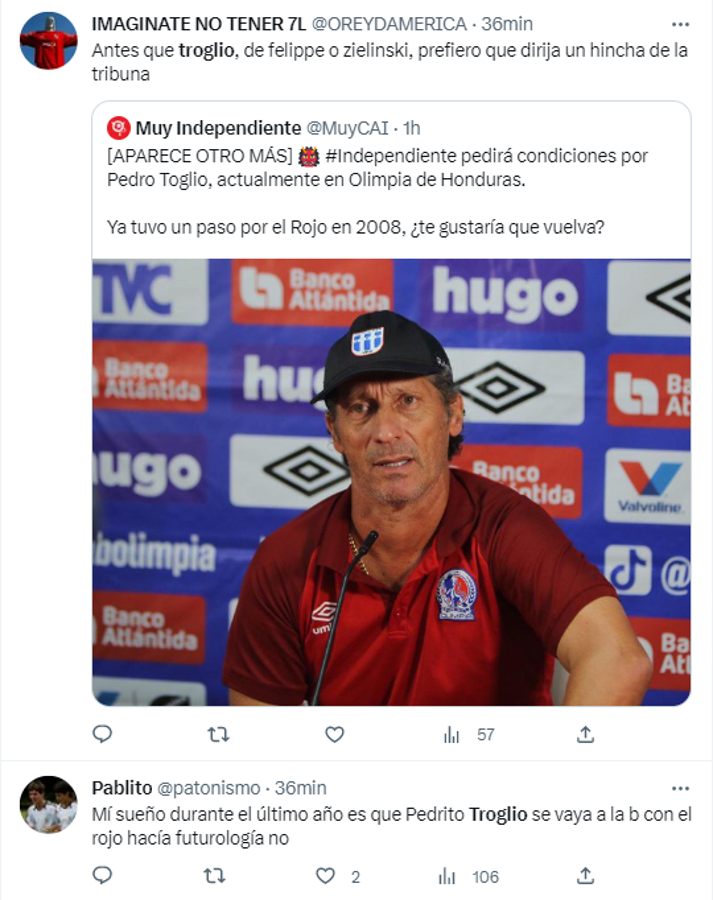Share the IMAGINATE NO TENER 7L post
The image size is (713, 900).
tap(585, 734)
